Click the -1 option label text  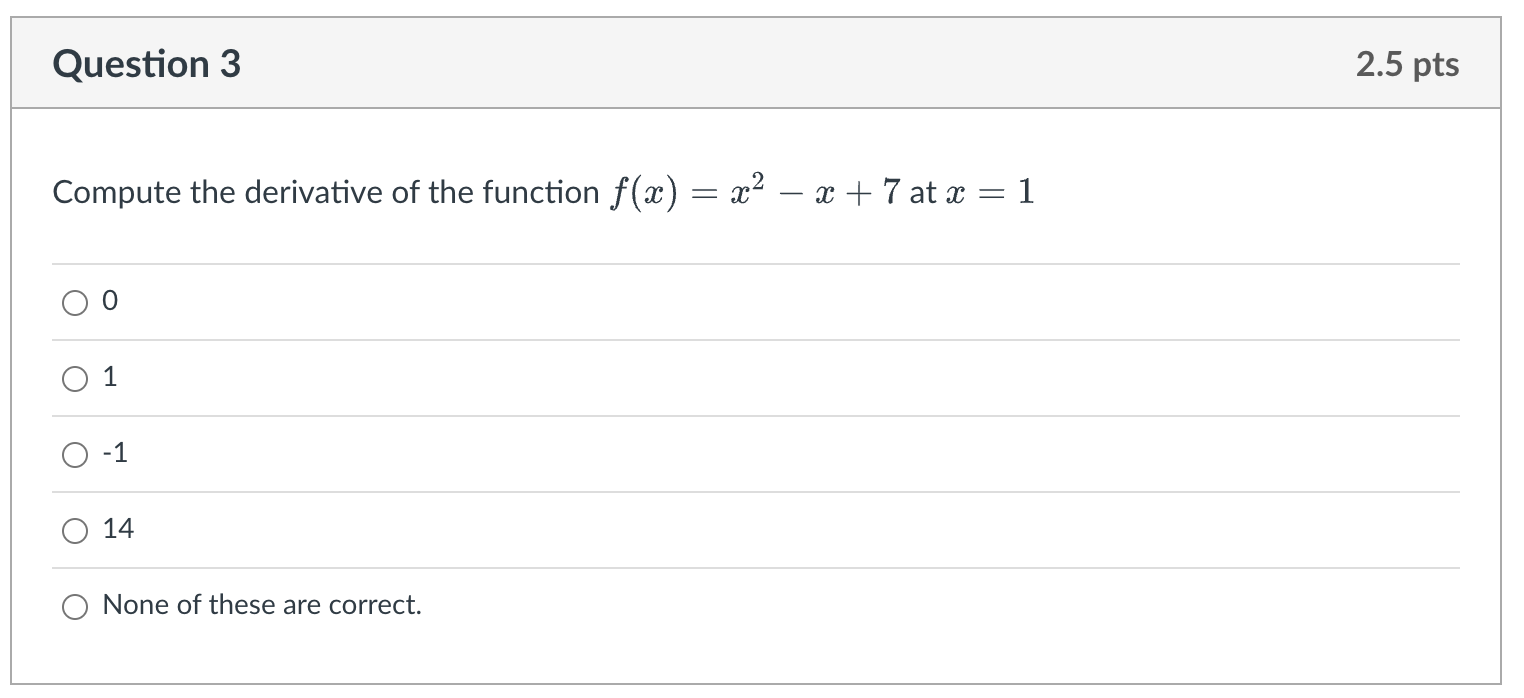[x=115, y=453]
